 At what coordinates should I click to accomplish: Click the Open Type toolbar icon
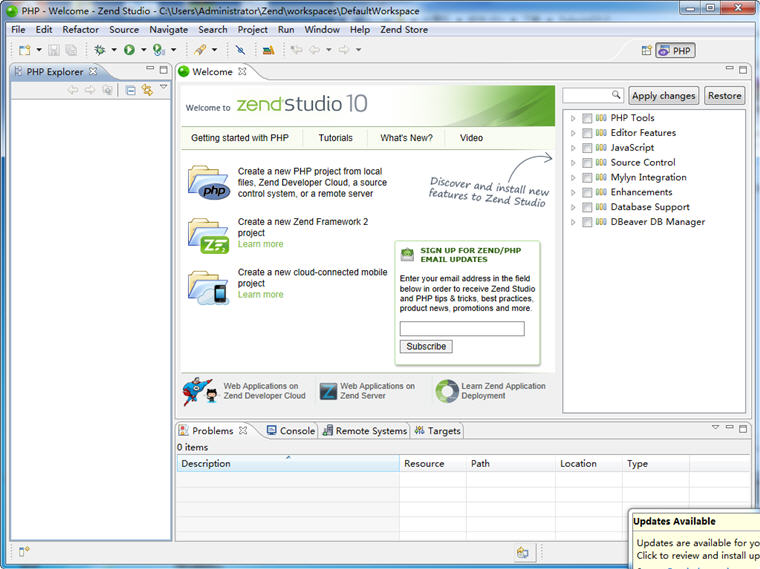tap(268, 50)
